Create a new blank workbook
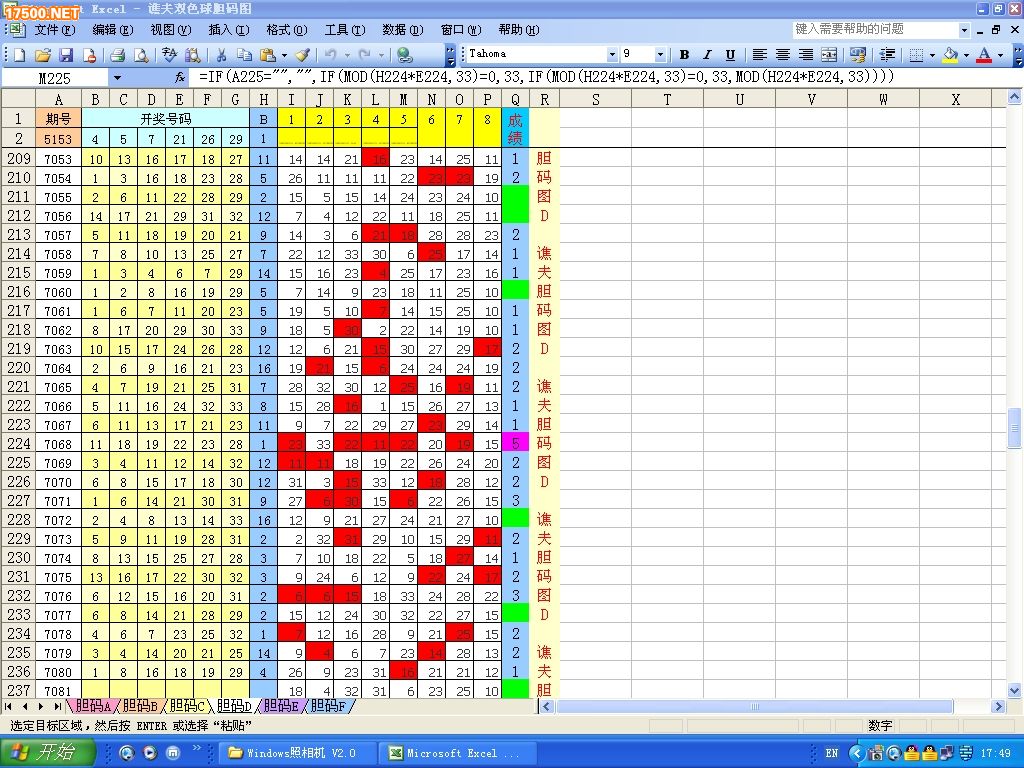Screen dimensions: 1024x768 (x=19, y=55)
